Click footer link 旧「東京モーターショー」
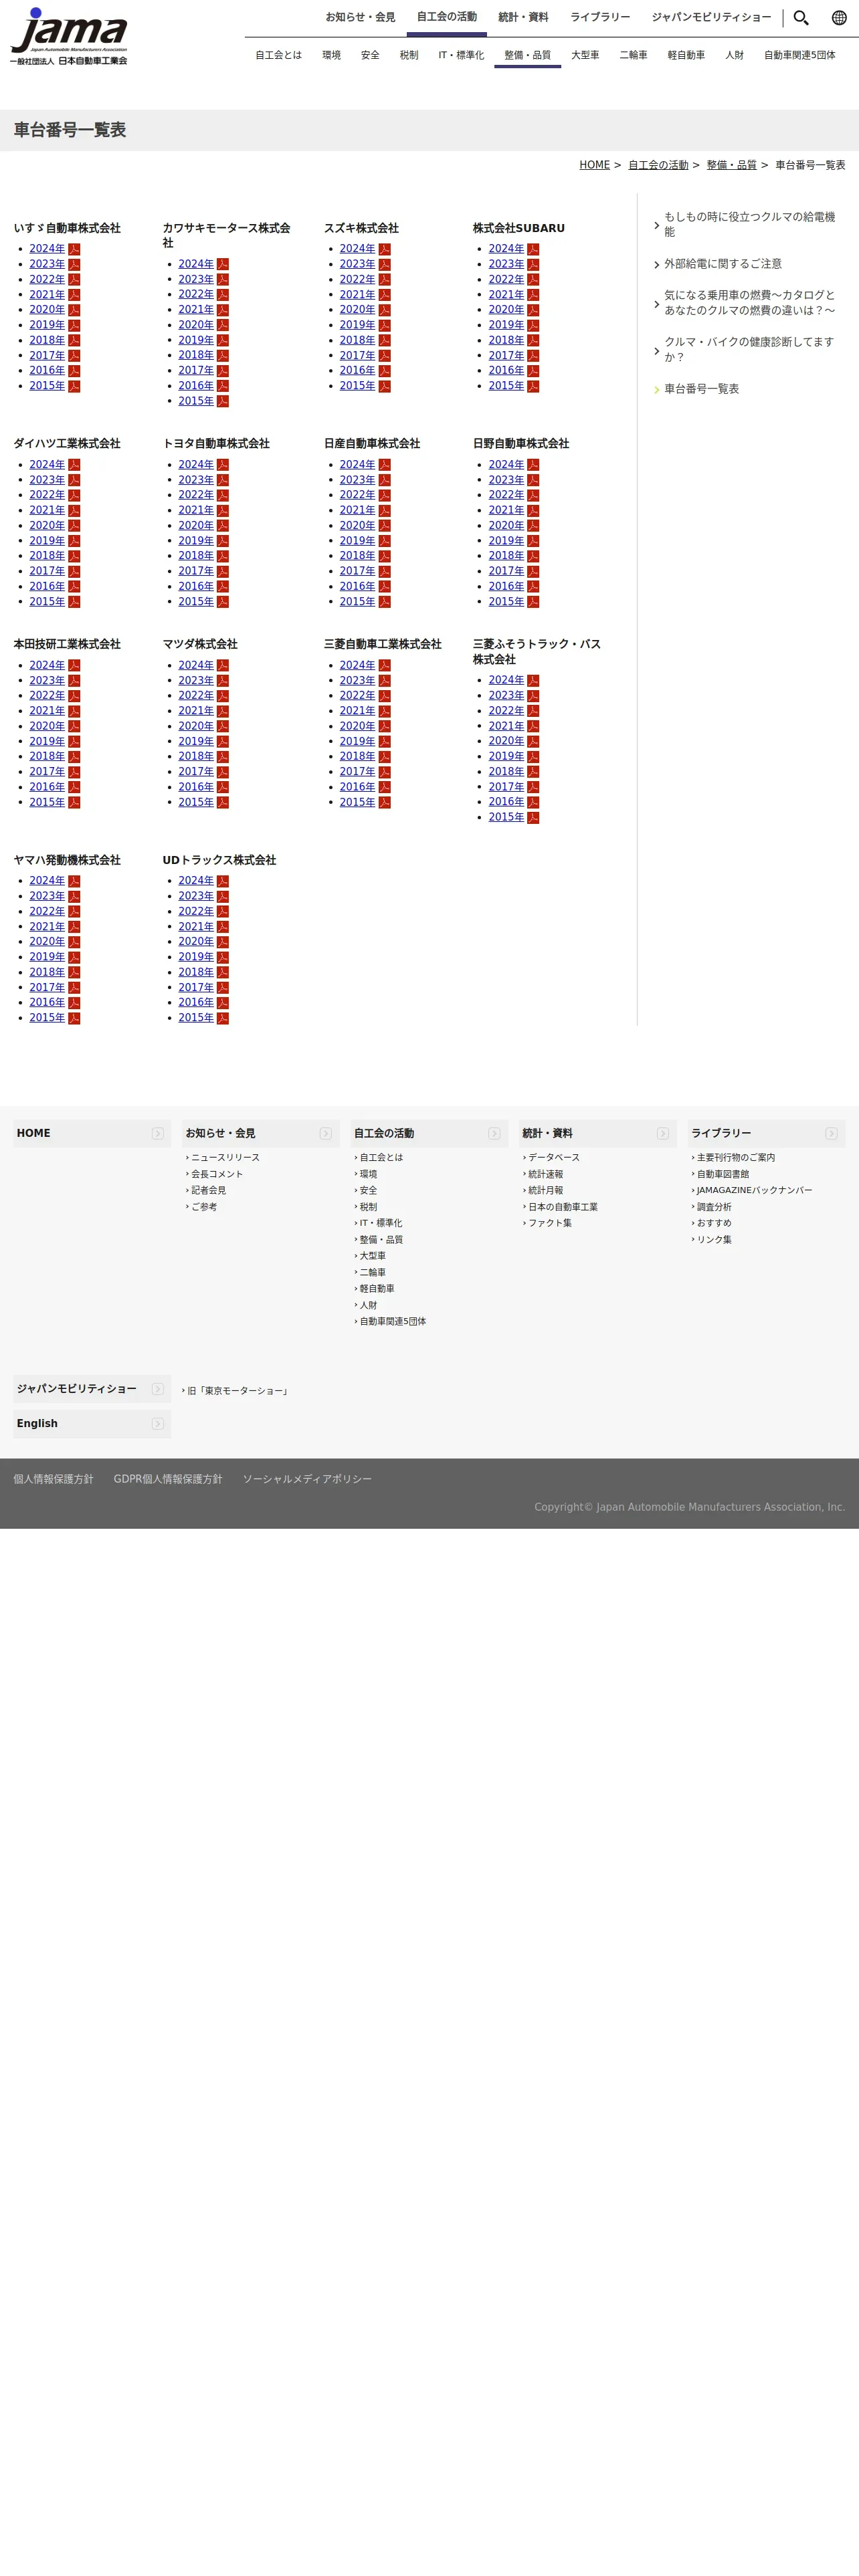The height and width of the screenshot is (2576, 859). 238,1391
